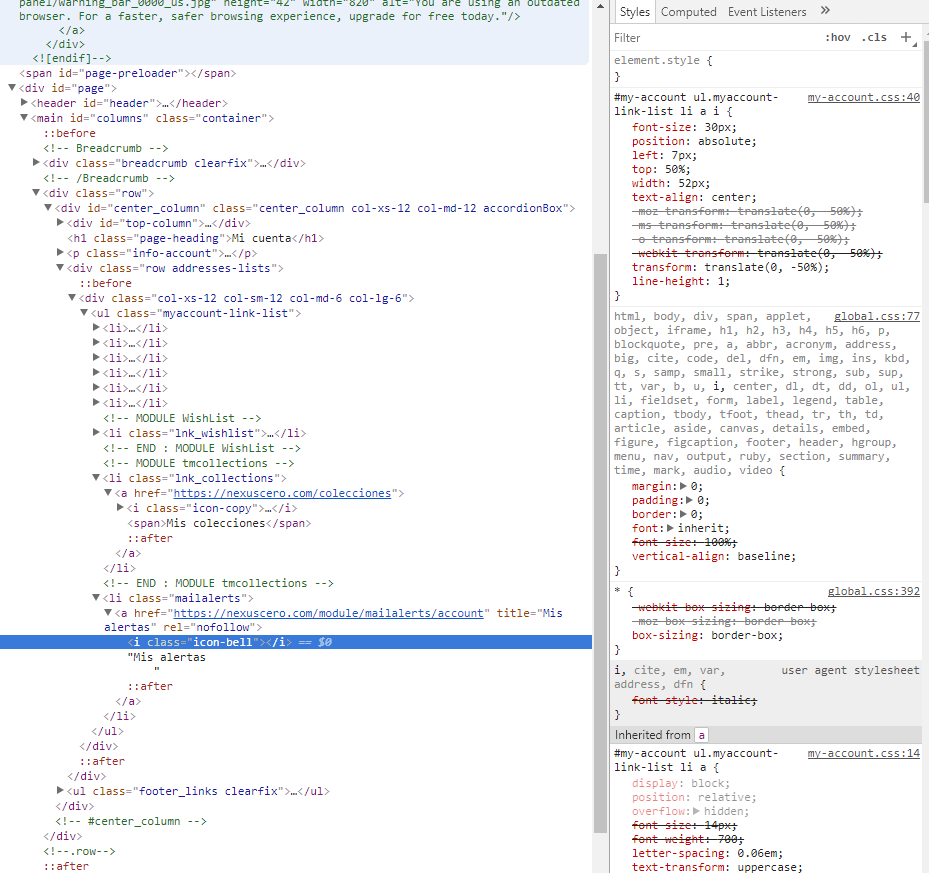Toggle the :hov element state button
929x873 pixels.
tap(838, 38)
